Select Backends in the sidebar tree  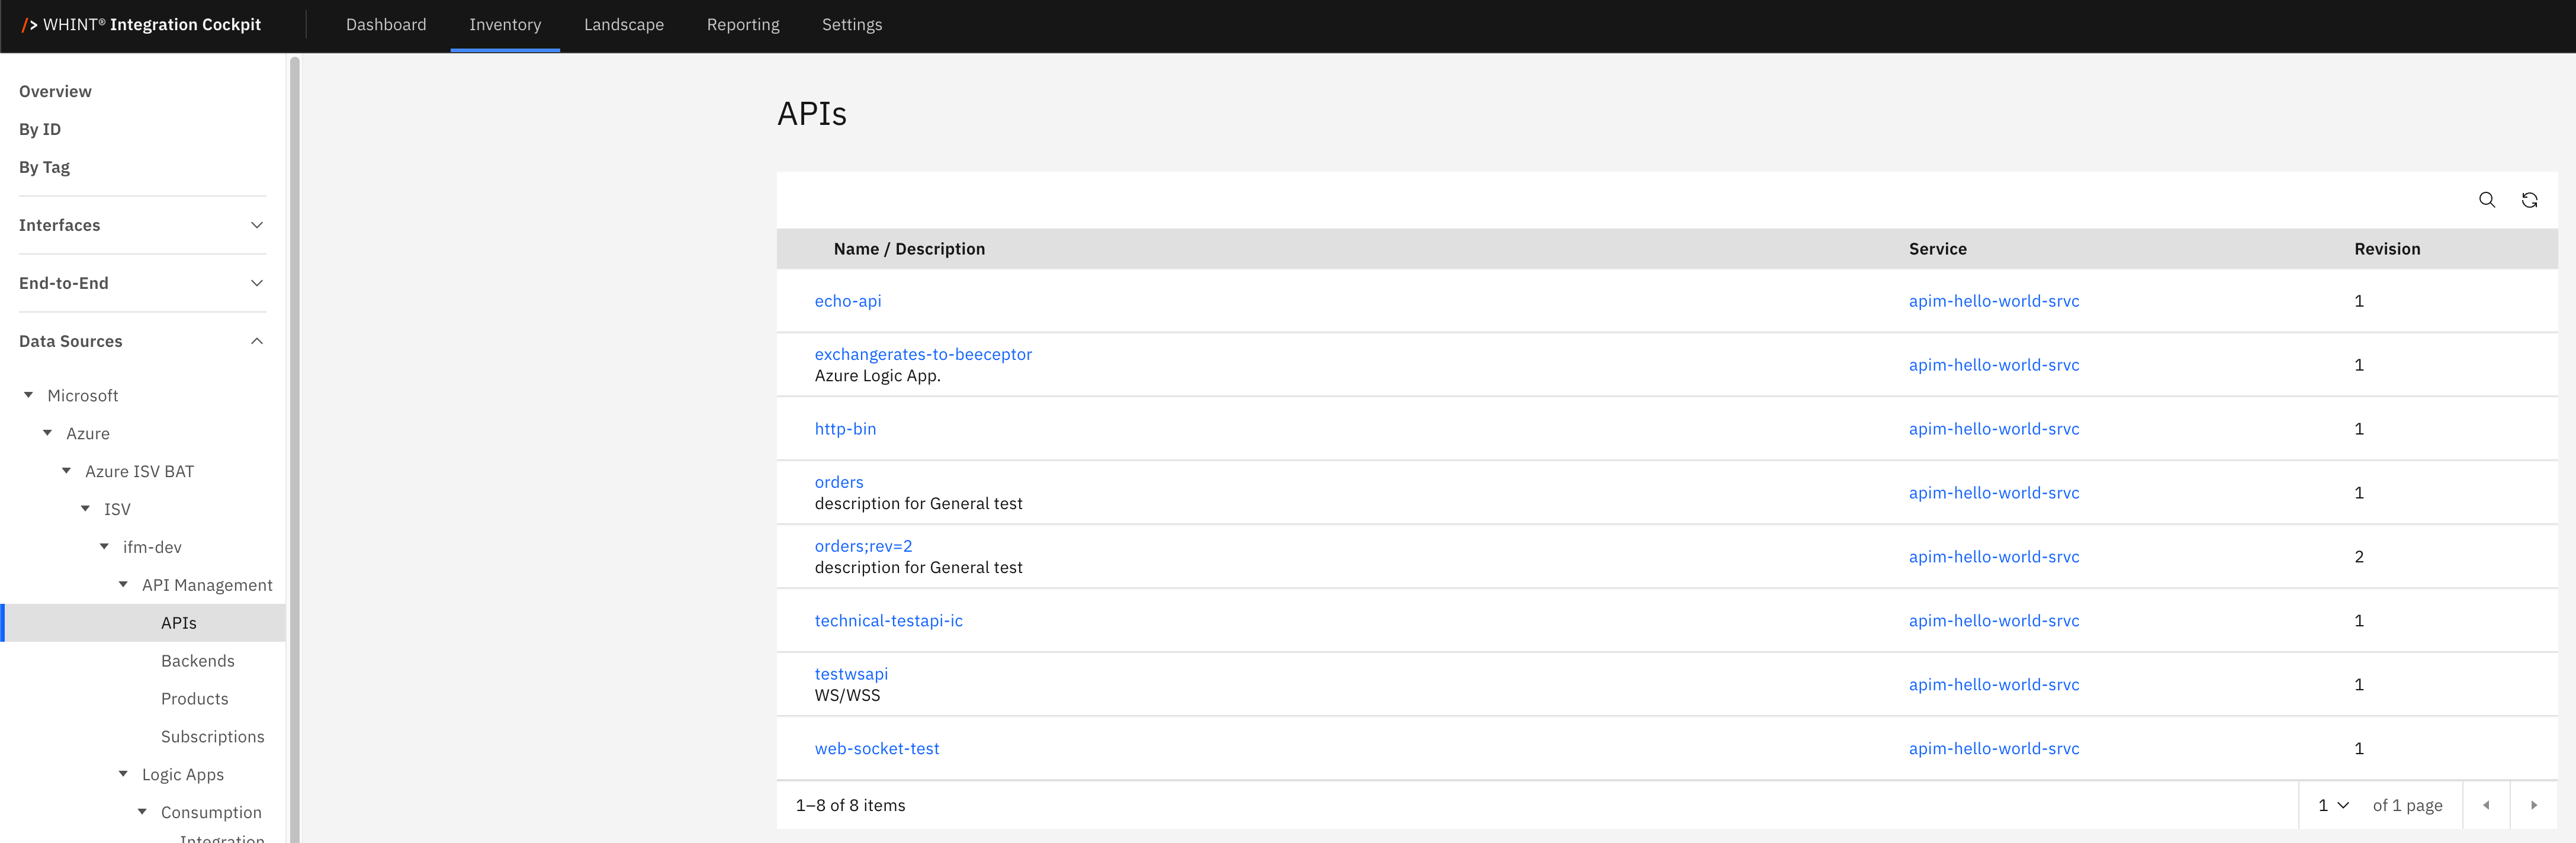point(197,661)
